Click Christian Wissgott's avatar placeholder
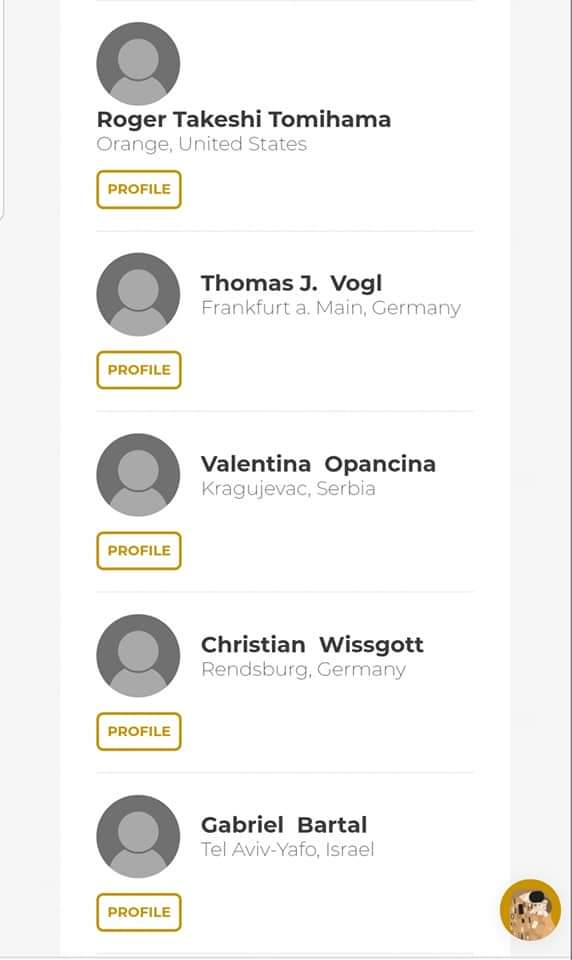 [138, 656]
